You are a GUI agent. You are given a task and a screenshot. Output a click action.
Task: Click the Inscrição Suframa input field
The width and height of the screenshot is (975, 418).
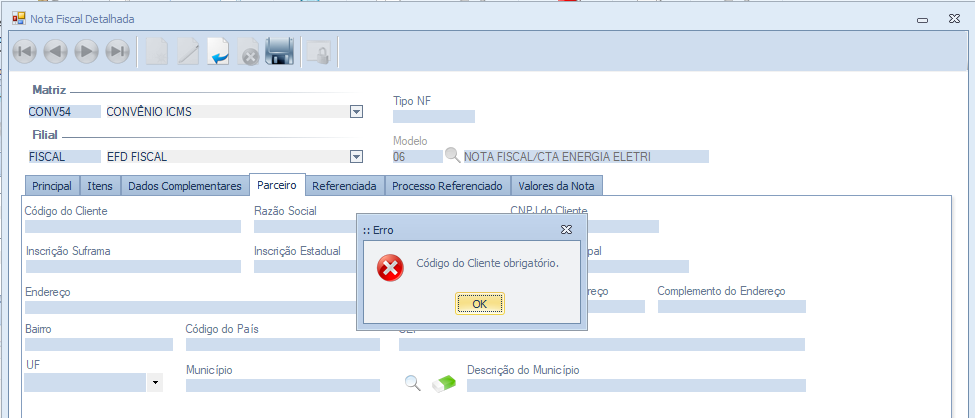pyautogui.click(x=132, y=266)
